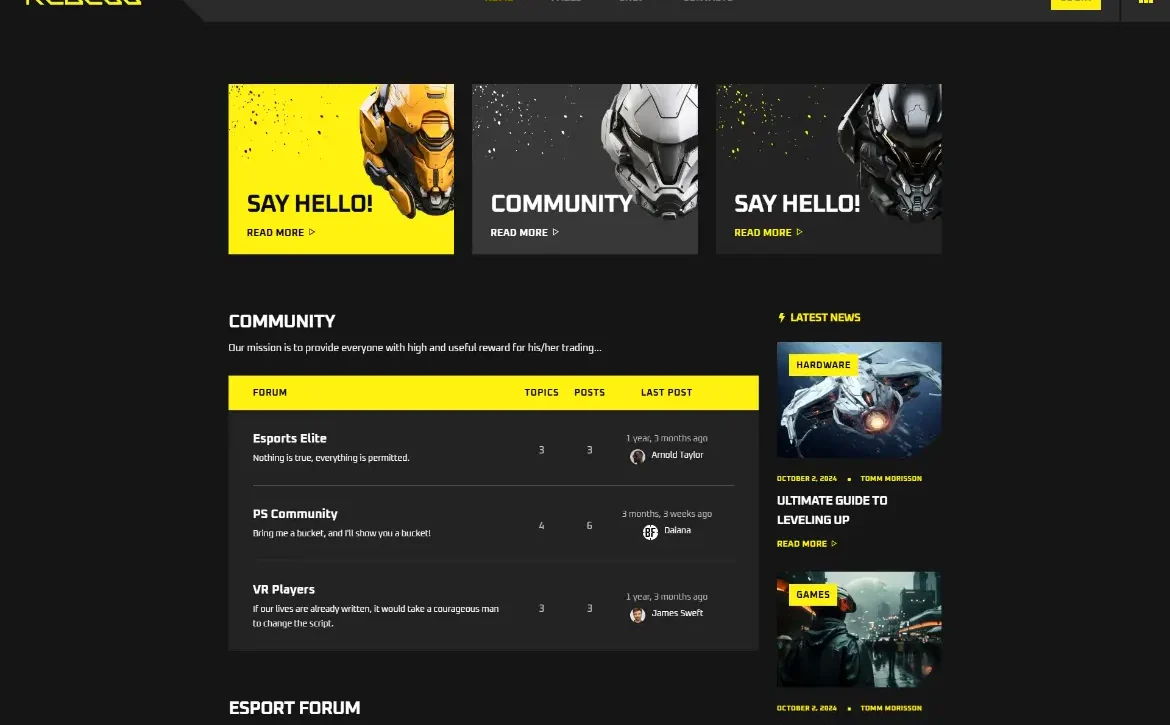Screen dimensions: 1170x725
Task: Select the Games category tag
Action: click(x=813, y=594)
